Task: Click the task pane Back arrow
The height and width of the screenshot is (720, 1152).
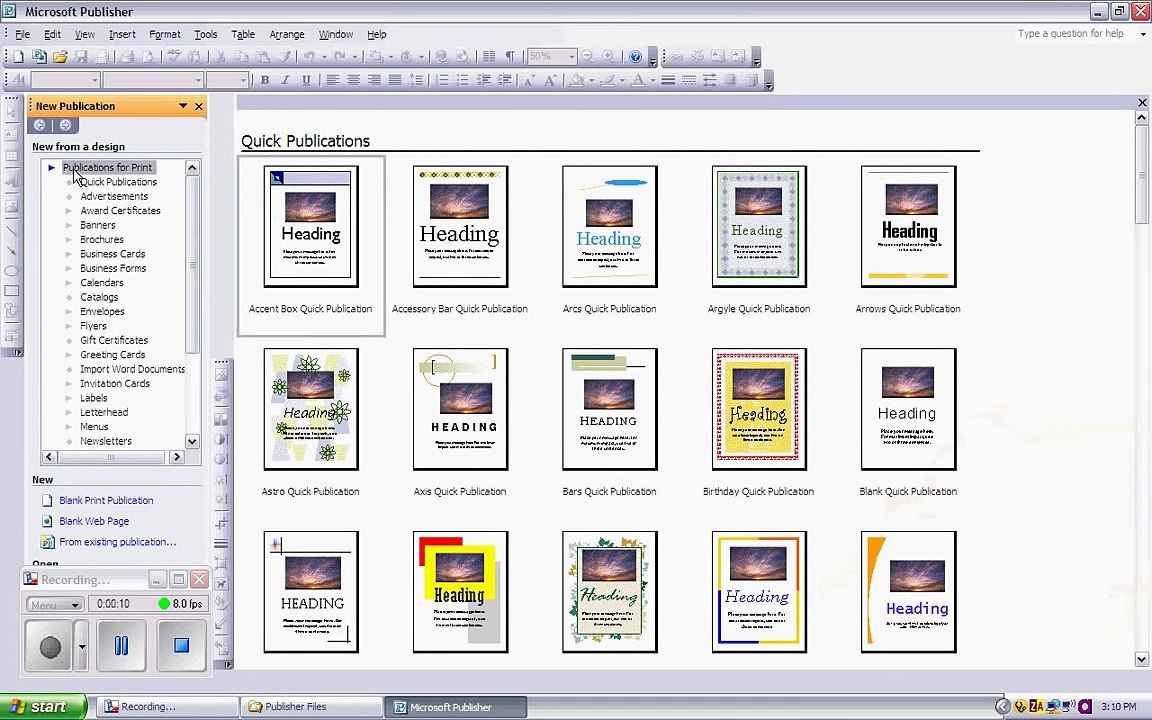Action: (40, 125)
